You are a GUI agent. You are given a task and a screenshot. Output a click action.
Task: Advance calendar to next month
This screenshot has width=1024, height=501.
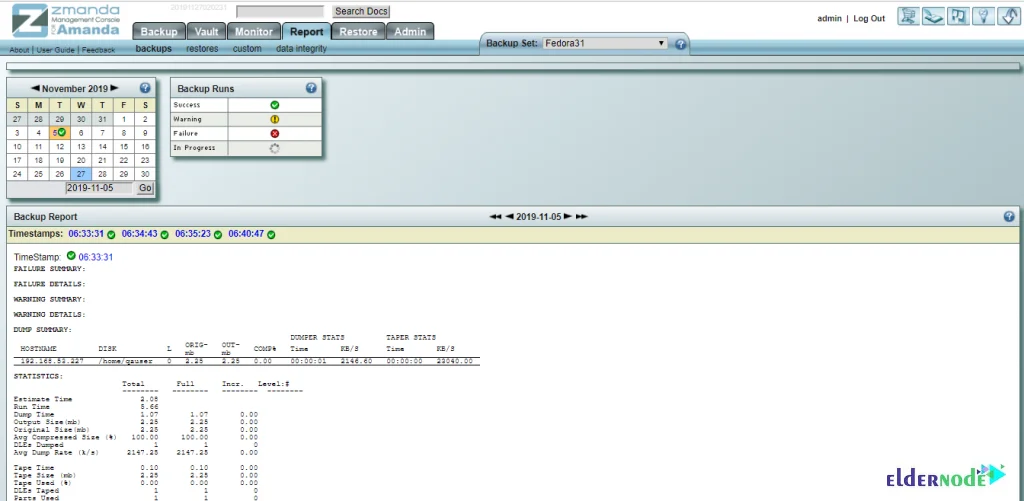(x=114, y=88)
